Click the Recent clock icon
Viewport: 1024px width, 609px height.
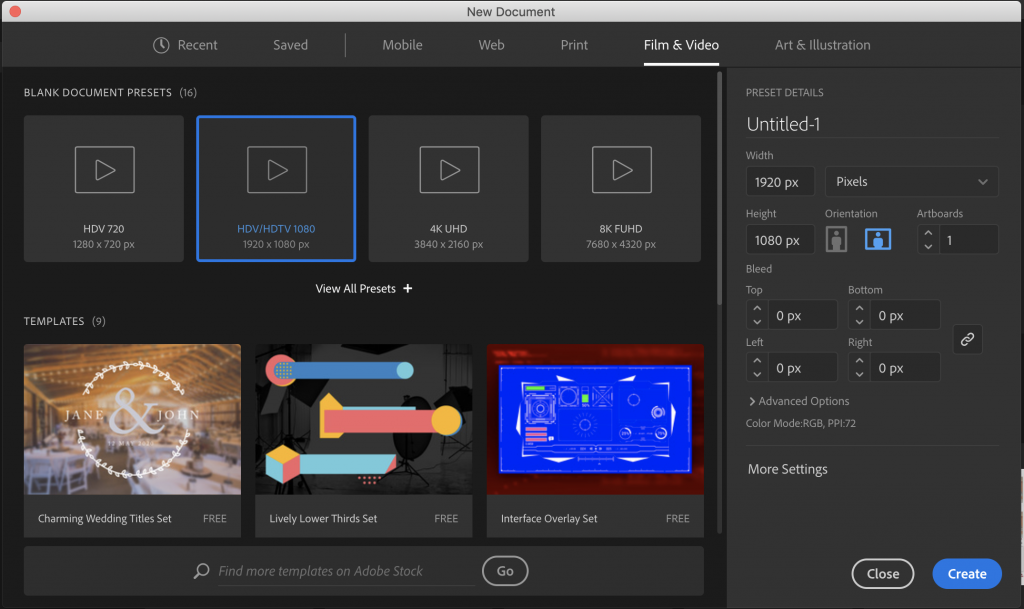tap(161, 45)
